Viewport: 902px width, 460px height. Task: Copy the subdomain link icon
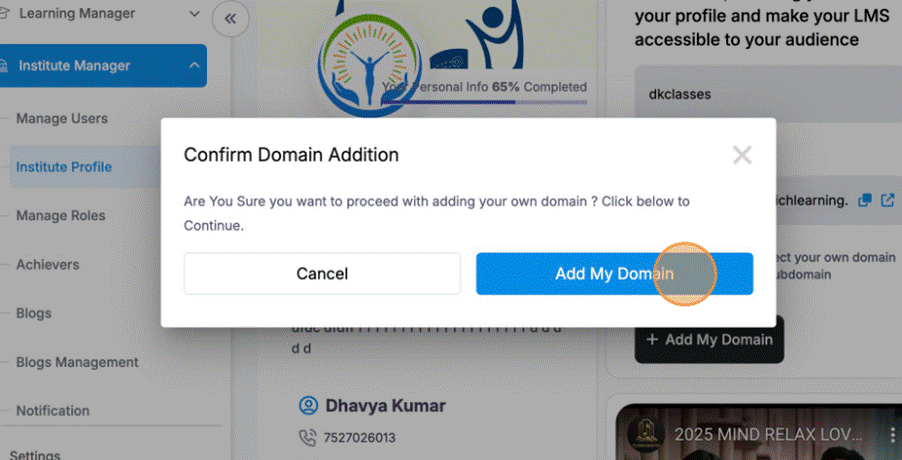click(865, 200)
